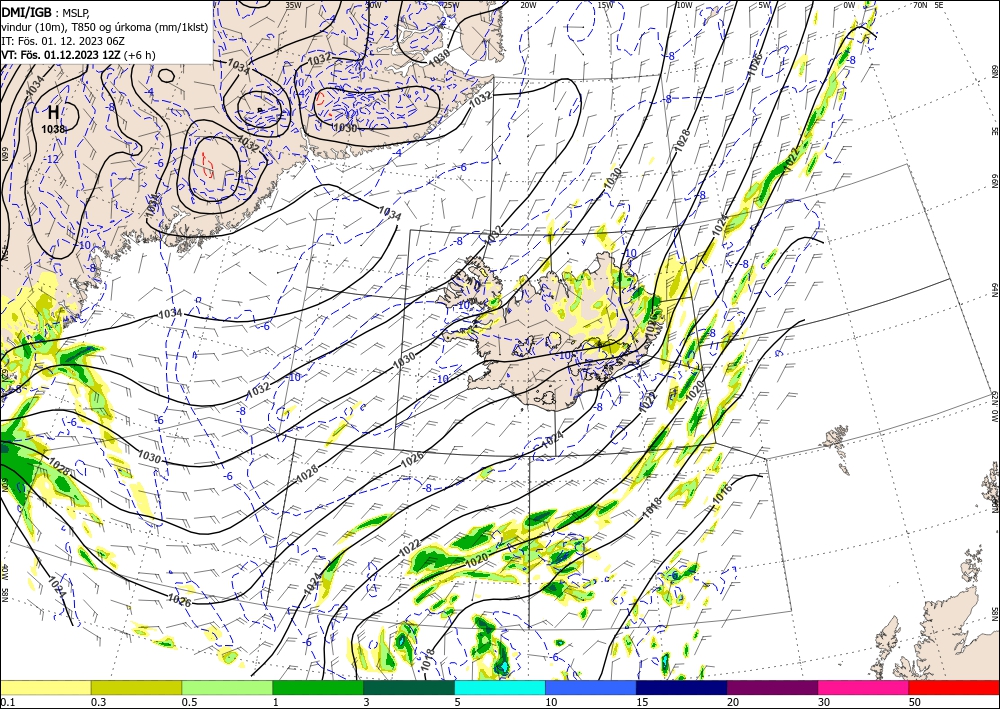Click the "20W" longitude label at the top
Image resolution: width=1000 pixels, height=709 pixels.
point(528,5)
